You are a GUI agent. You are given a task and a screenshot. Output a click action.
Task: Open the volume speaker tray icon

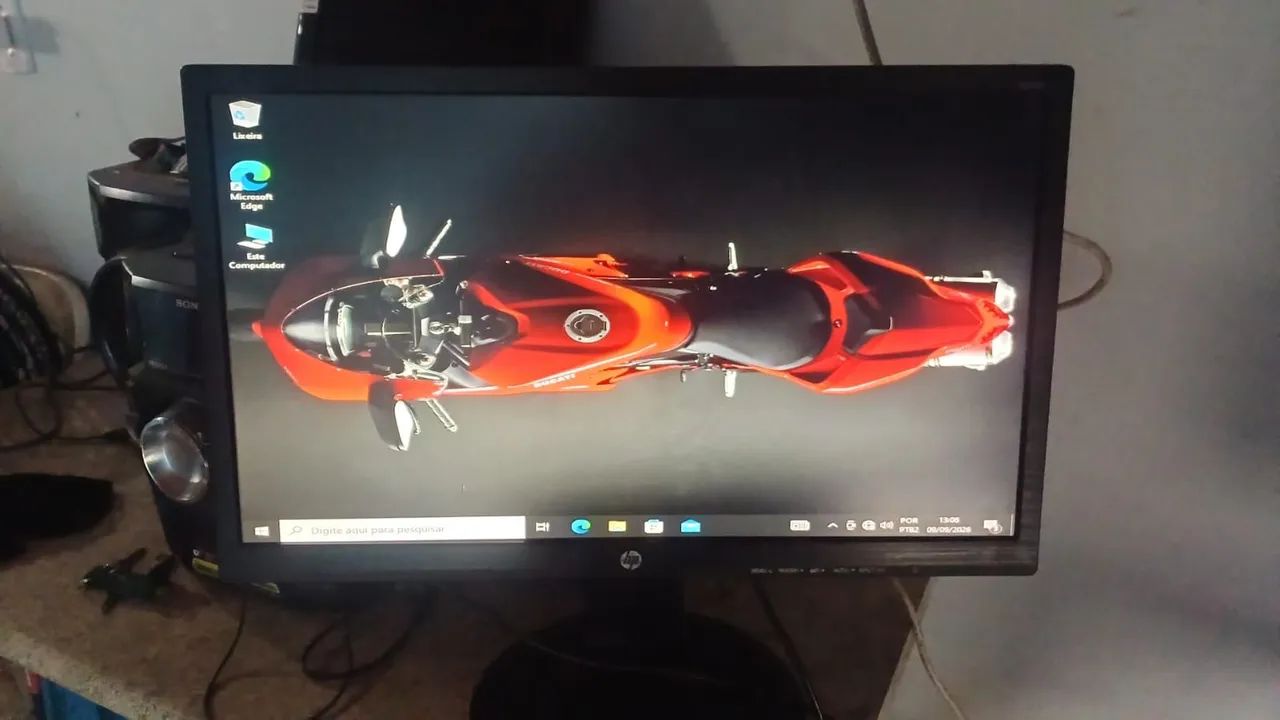tap(886, 525)
